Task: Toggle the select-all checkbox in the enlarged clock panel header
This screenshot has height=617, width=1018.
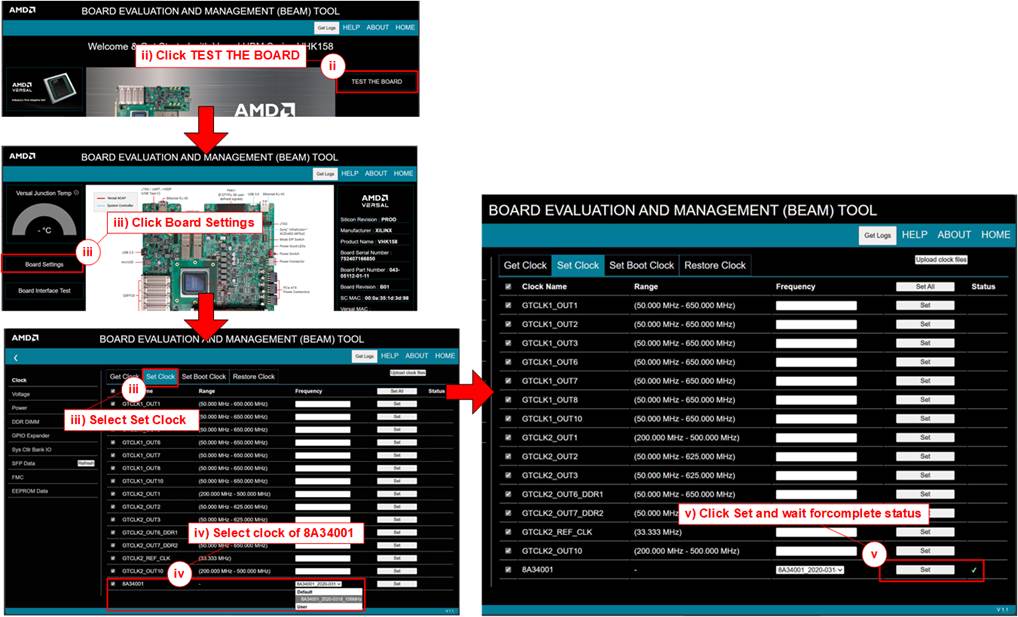Action: (508, 286)
